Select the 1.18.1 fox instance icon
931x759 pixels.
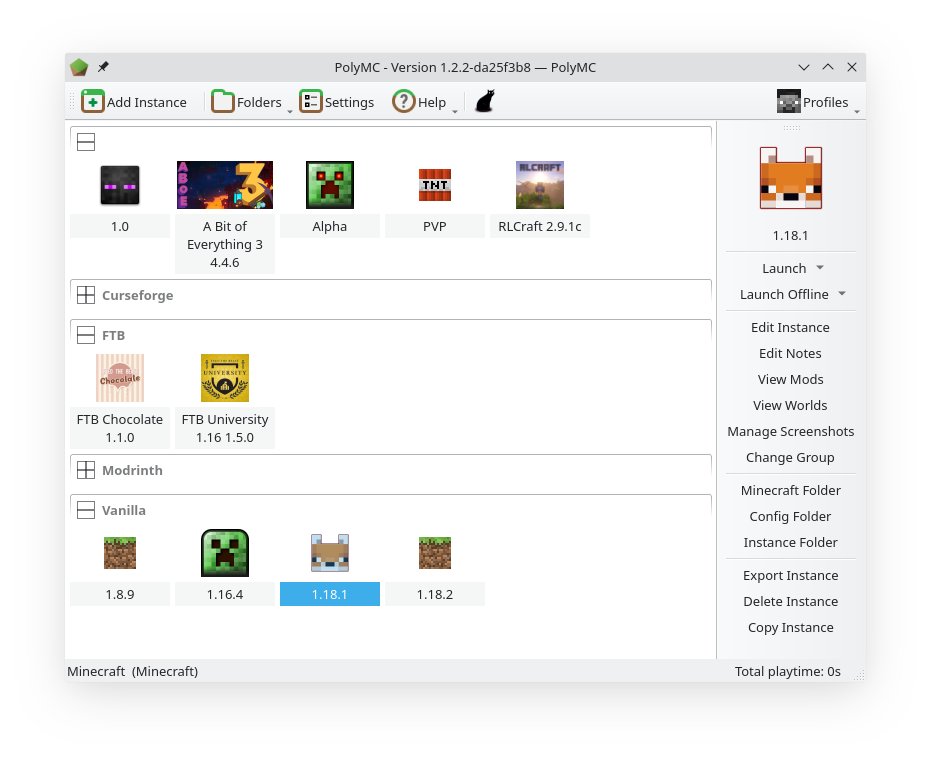[x=330, y=553]
